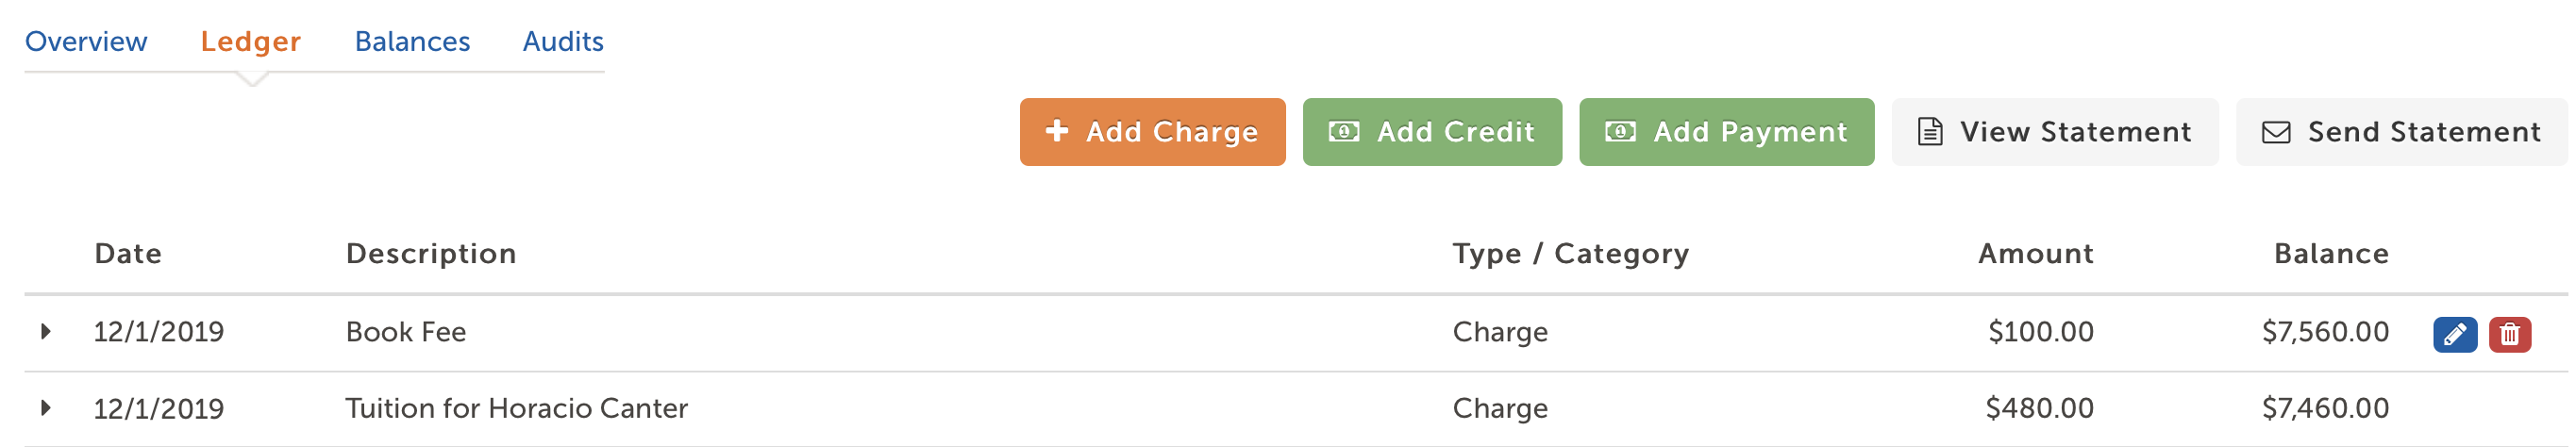Click money icon on Add Credit

point(1343,132)
